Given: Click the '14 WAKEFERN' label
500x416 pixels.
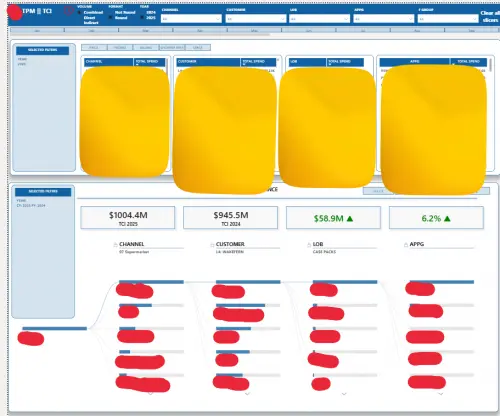Looking at the screenshot, I should [230, 252].
